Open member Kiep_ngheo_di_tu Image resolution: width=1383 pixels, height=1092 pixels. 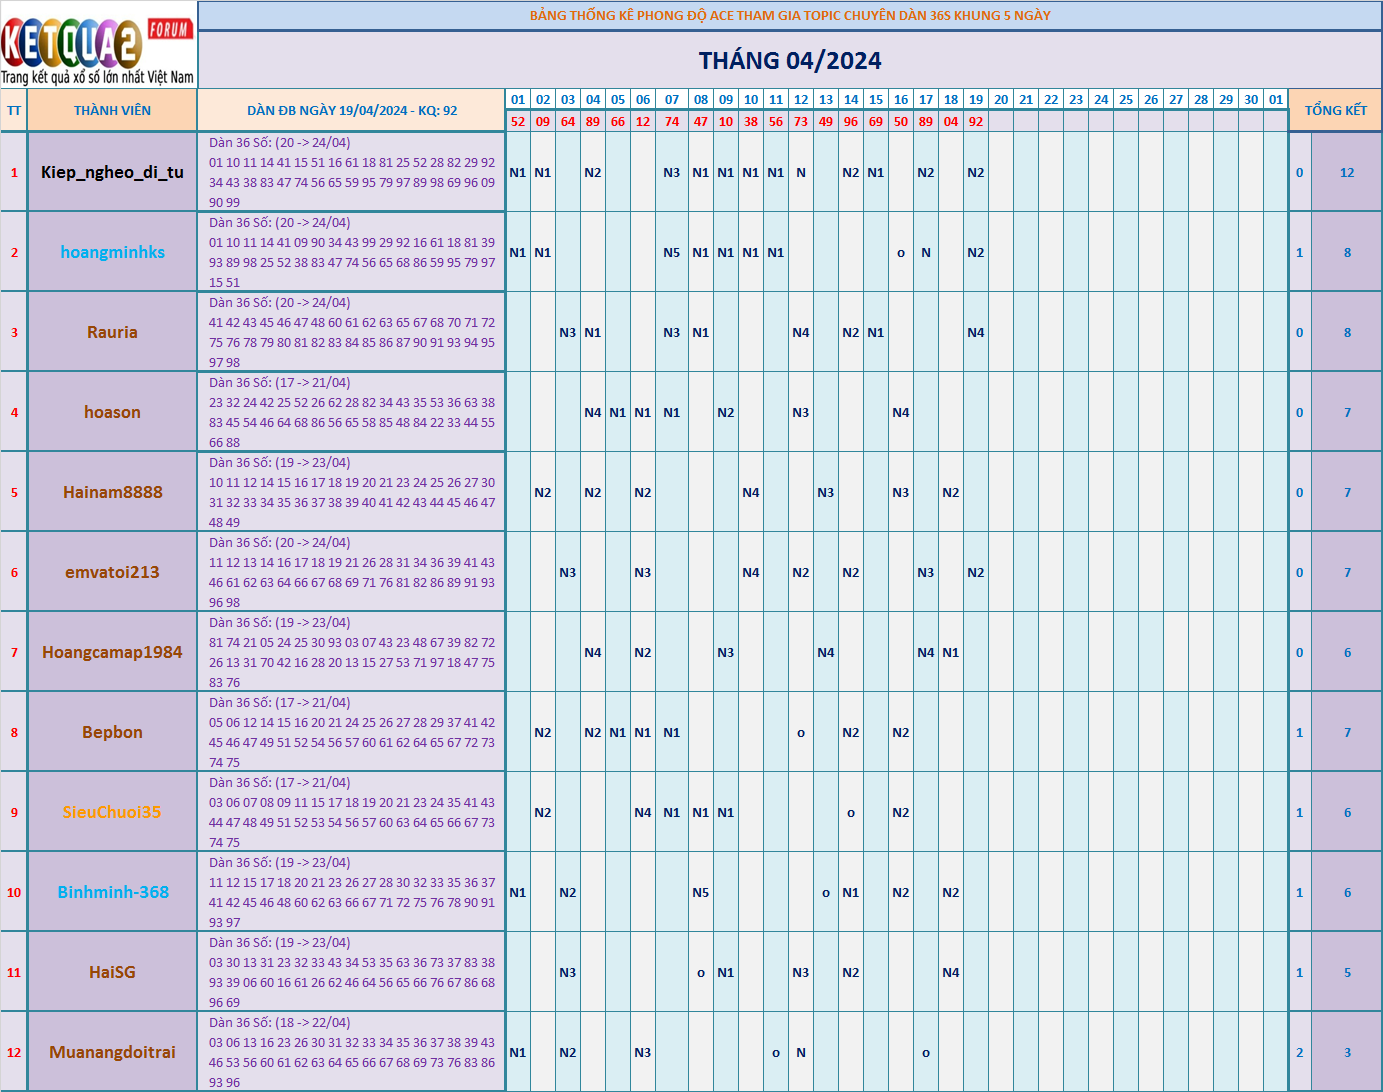pos(112,172)
